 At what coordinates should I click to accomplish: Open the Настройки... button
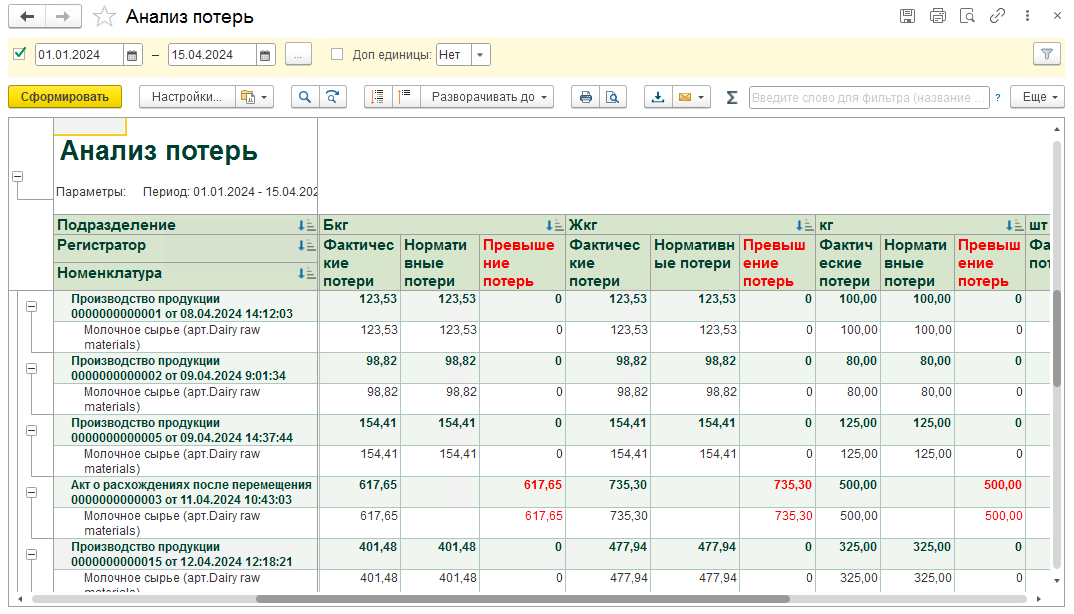[187, 97]
